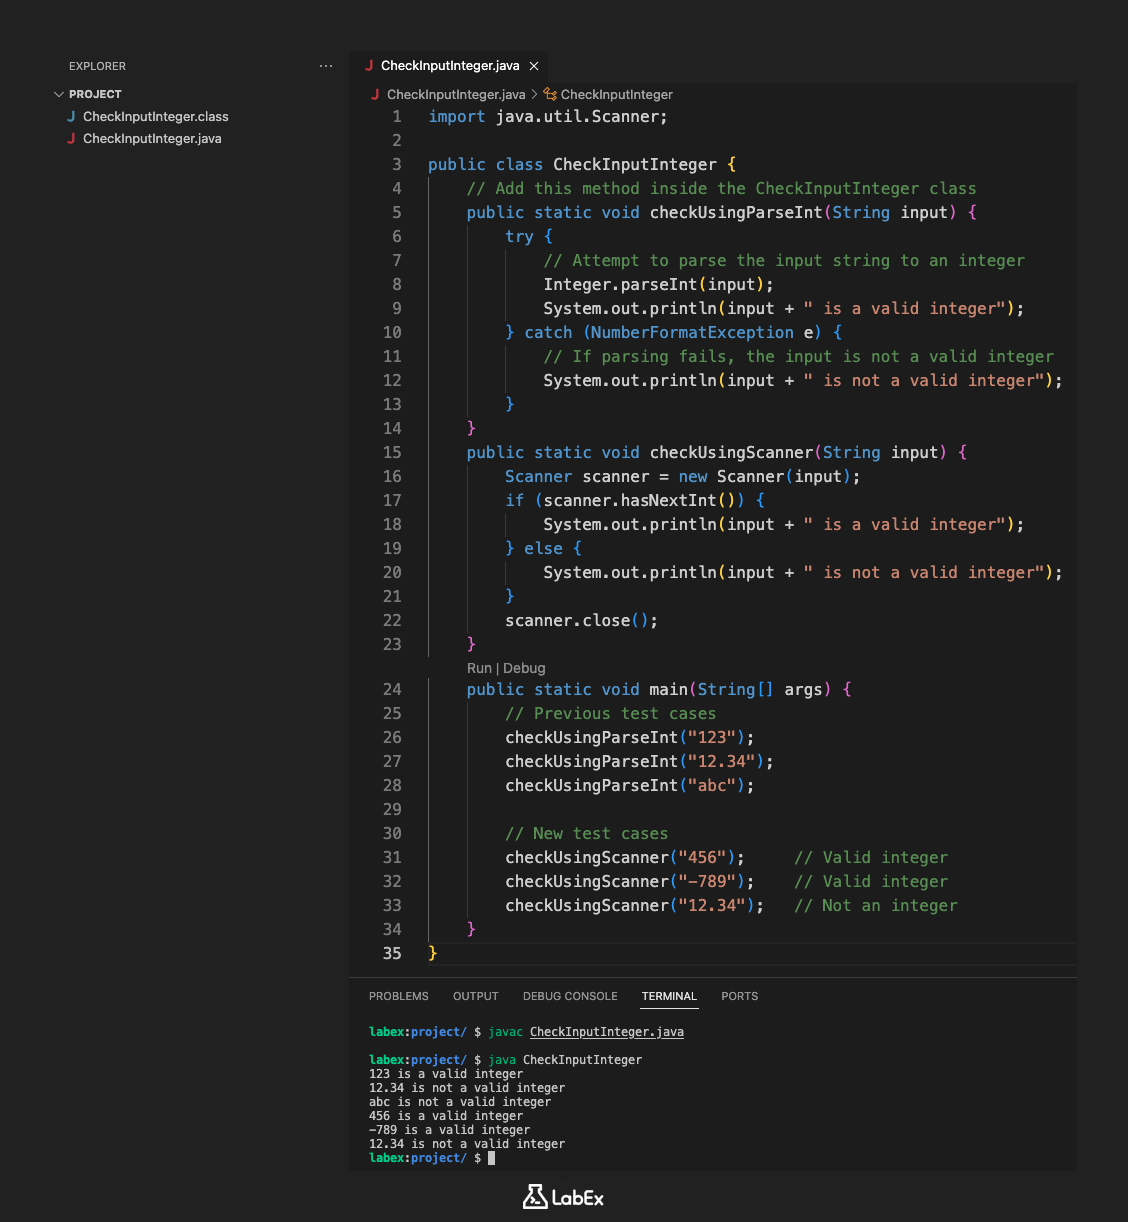This screenshot has height=1222, width=1128.
Task: Select CheckInputInteger.java in the explorer
Action: [x=152, y=139]
